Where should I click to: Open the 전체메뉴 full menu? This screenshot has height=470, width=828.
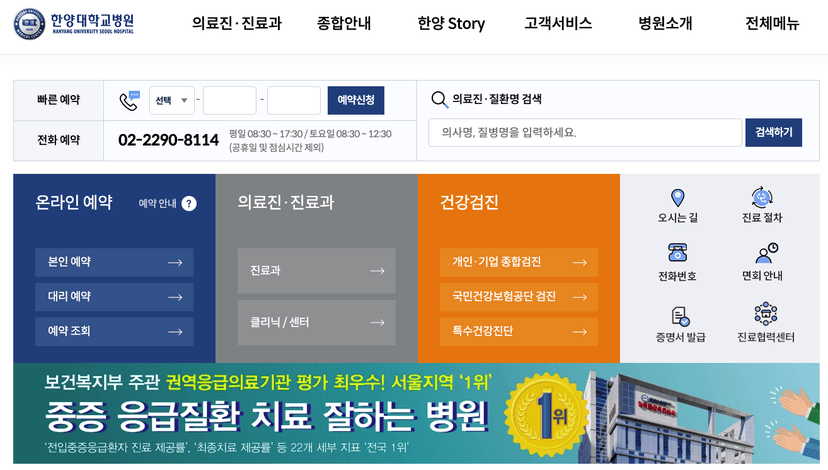(x=772, y=23)
